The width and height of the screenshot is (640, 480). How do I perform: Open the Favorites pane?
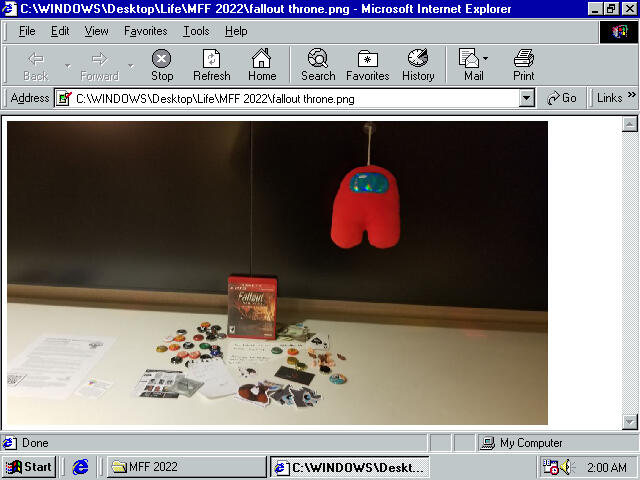tap(367, 65)
